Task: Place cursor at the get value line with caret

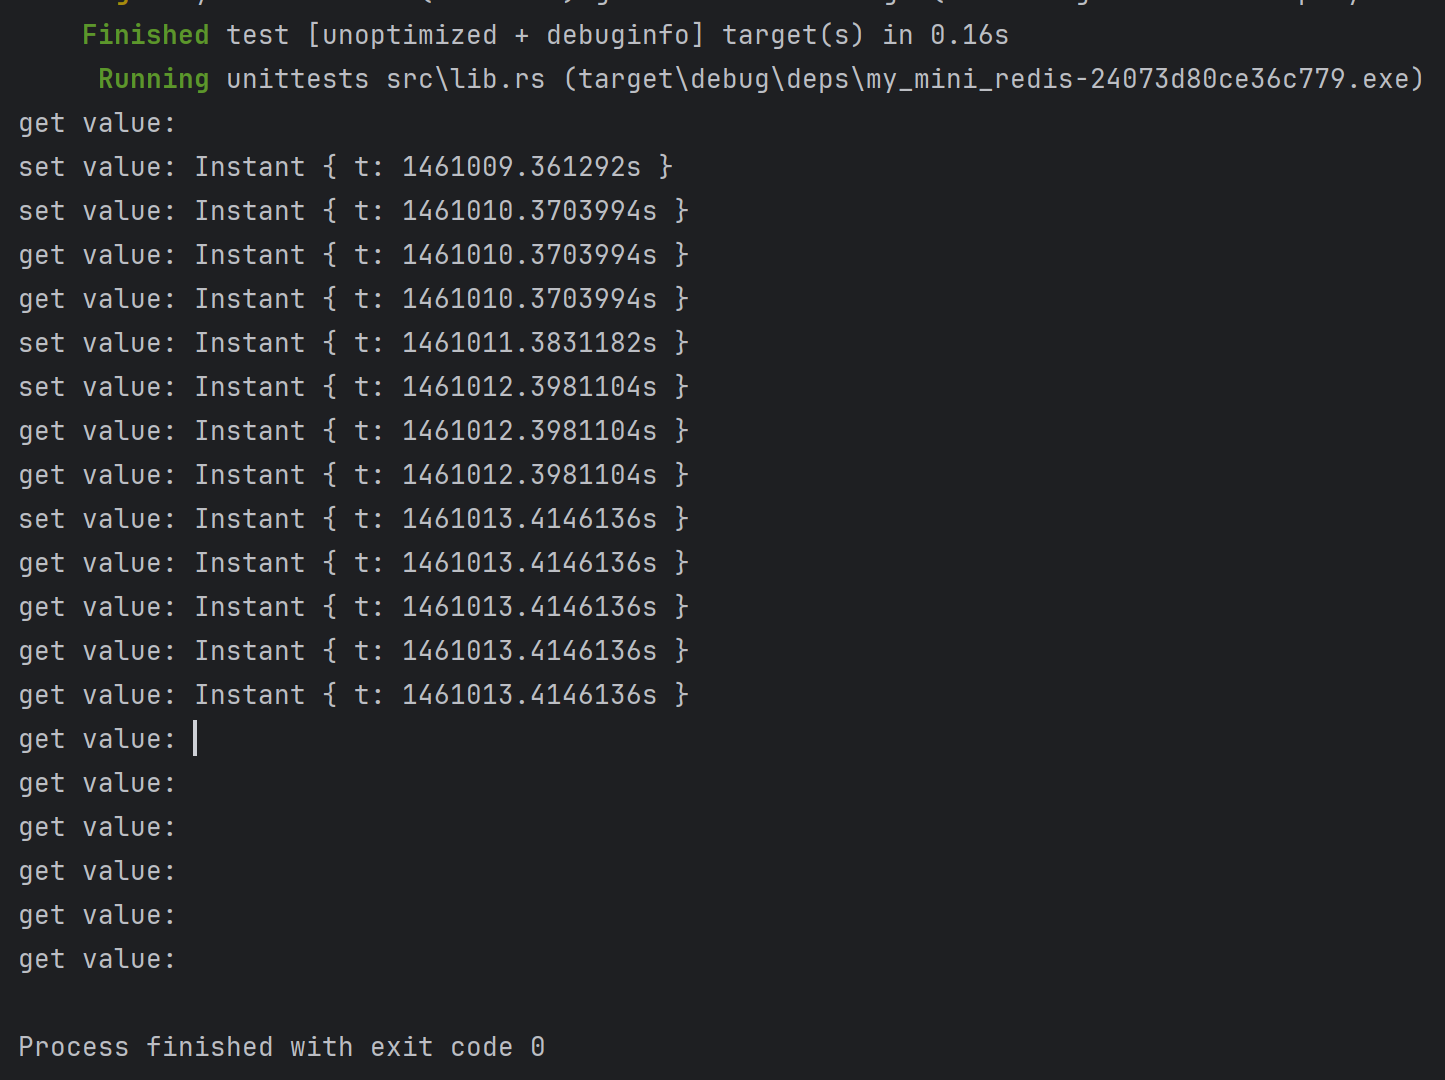Action: tap(194, 739)
